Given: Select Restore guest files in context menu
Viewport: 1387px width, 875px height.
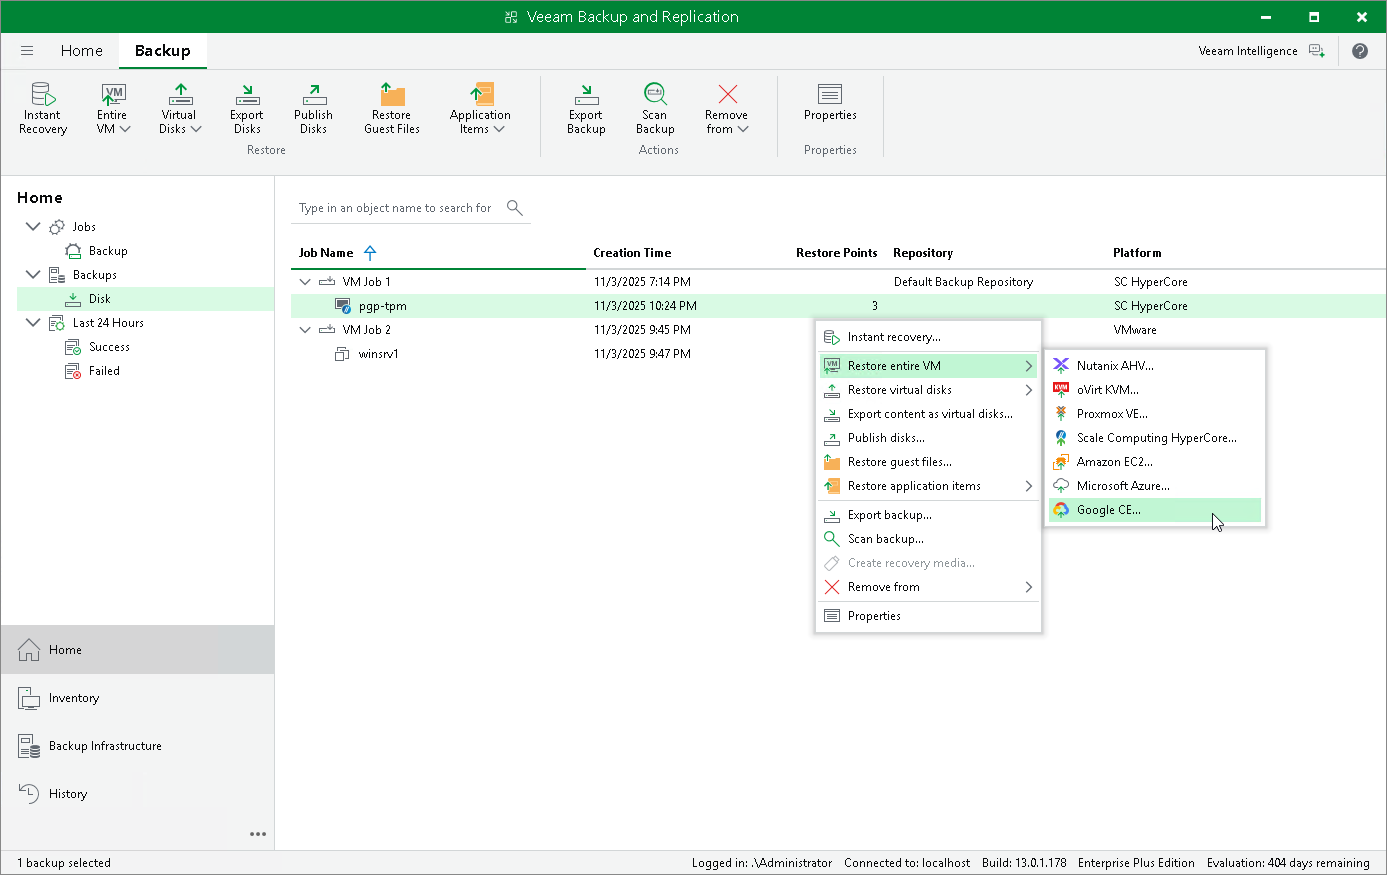Looking at the screenshot, I should [x=899, y=462].
